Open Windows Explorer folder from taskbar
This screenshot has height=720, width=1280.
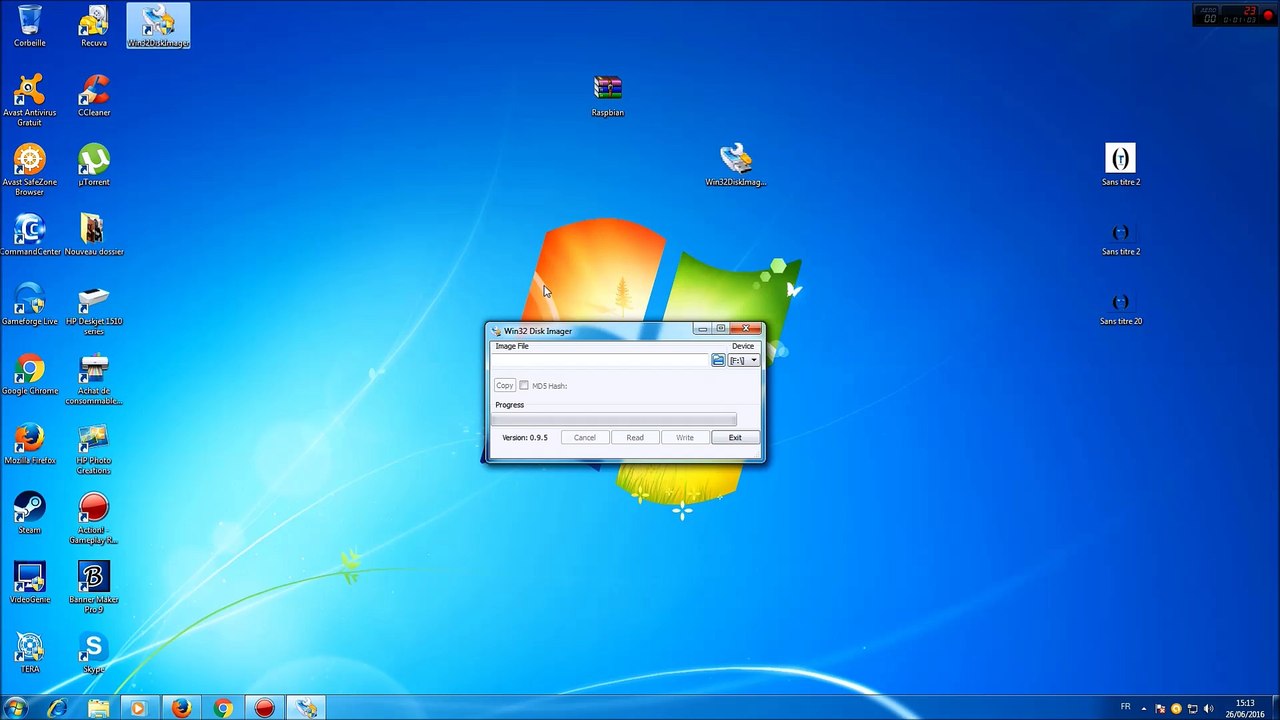click(x=98, y=708)
